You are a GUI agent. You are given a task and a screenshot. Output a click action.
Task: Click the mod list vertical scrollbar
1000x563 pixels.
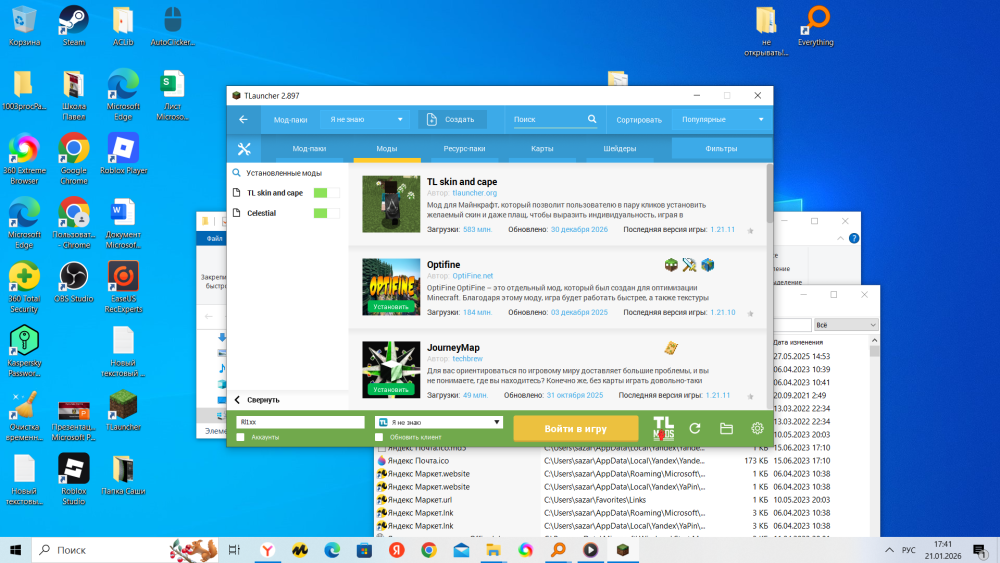[770, 193]
